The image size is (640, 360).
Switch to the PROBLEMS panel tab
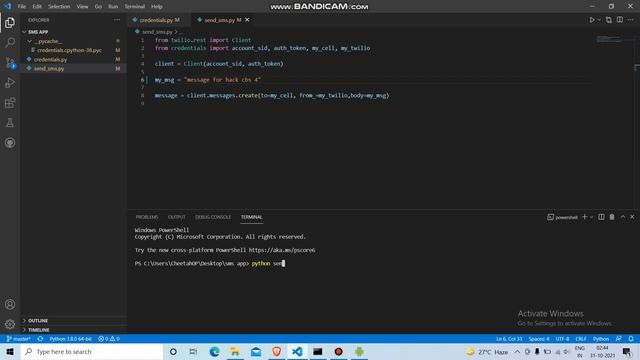tap(147, 217)
